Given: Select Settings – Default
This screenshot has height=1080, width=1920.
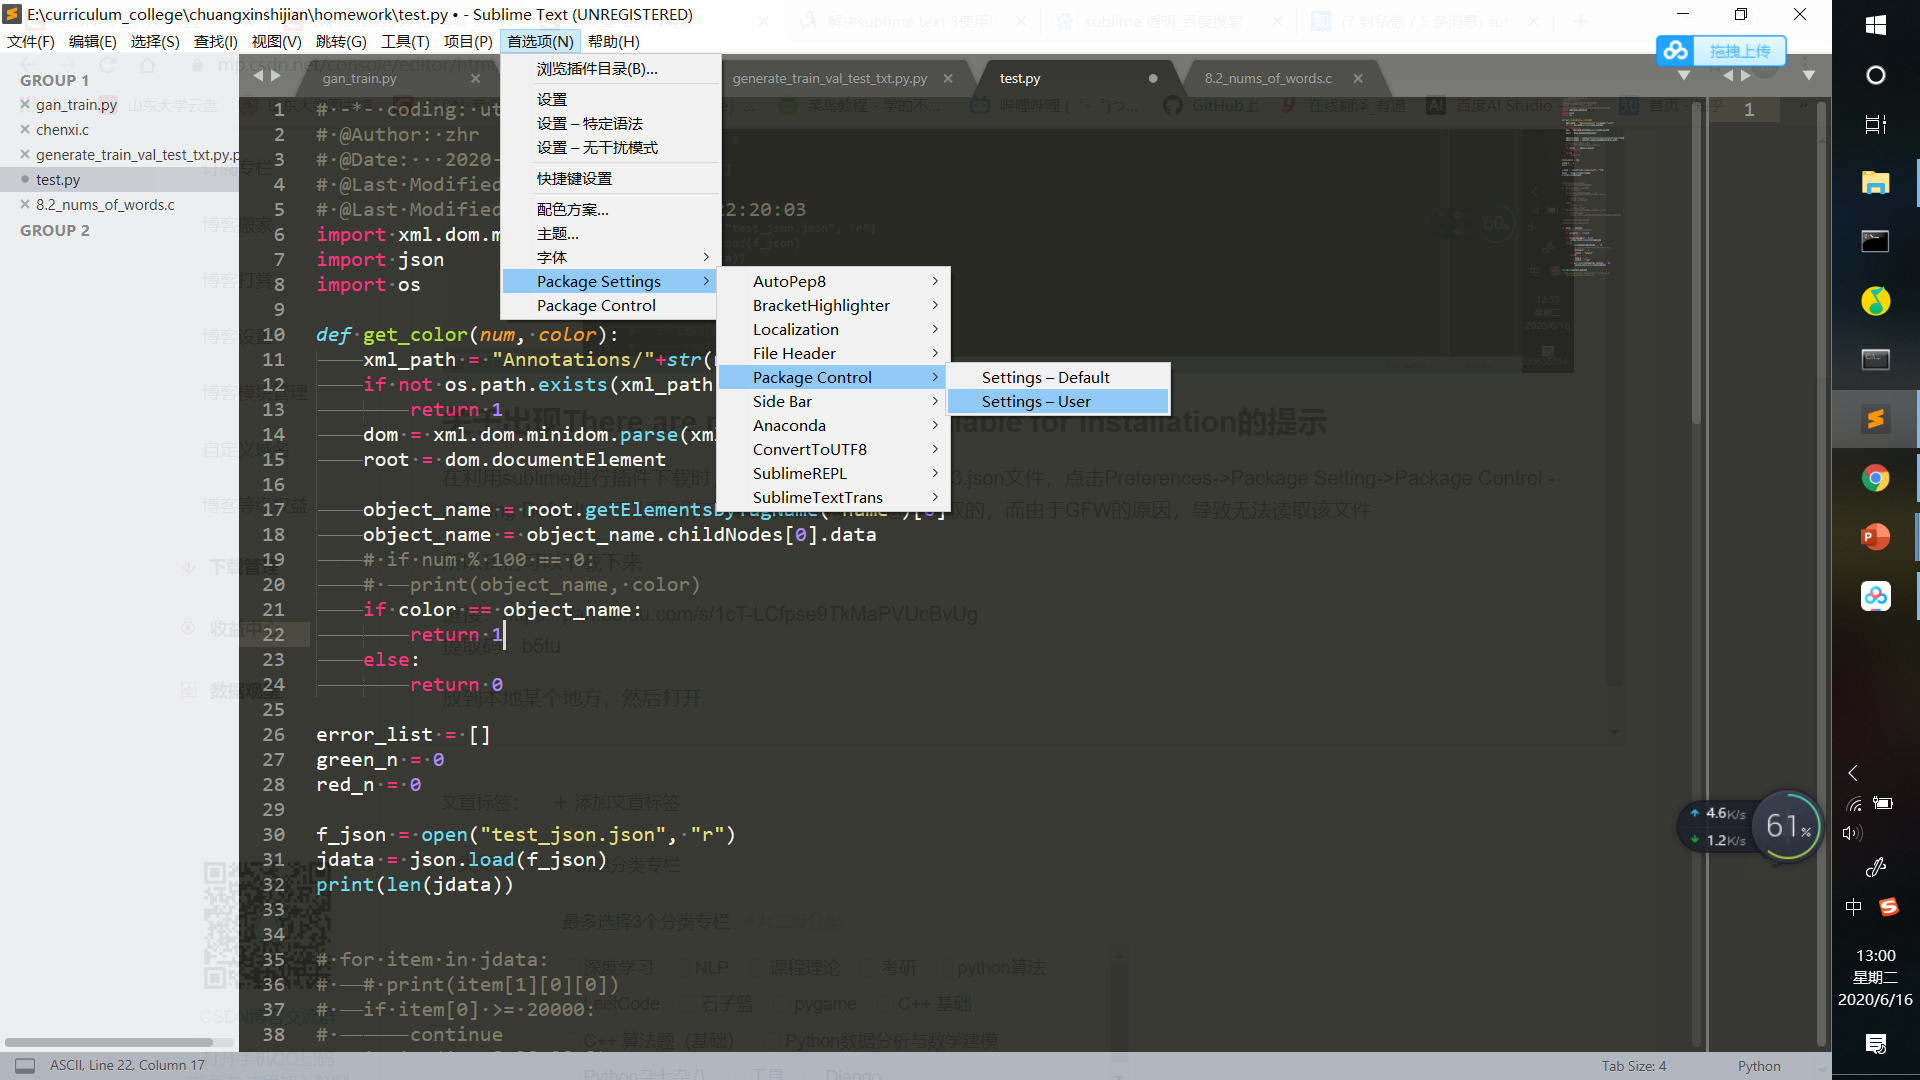Looking at the screenshot, I should (x=1058, y=377).
